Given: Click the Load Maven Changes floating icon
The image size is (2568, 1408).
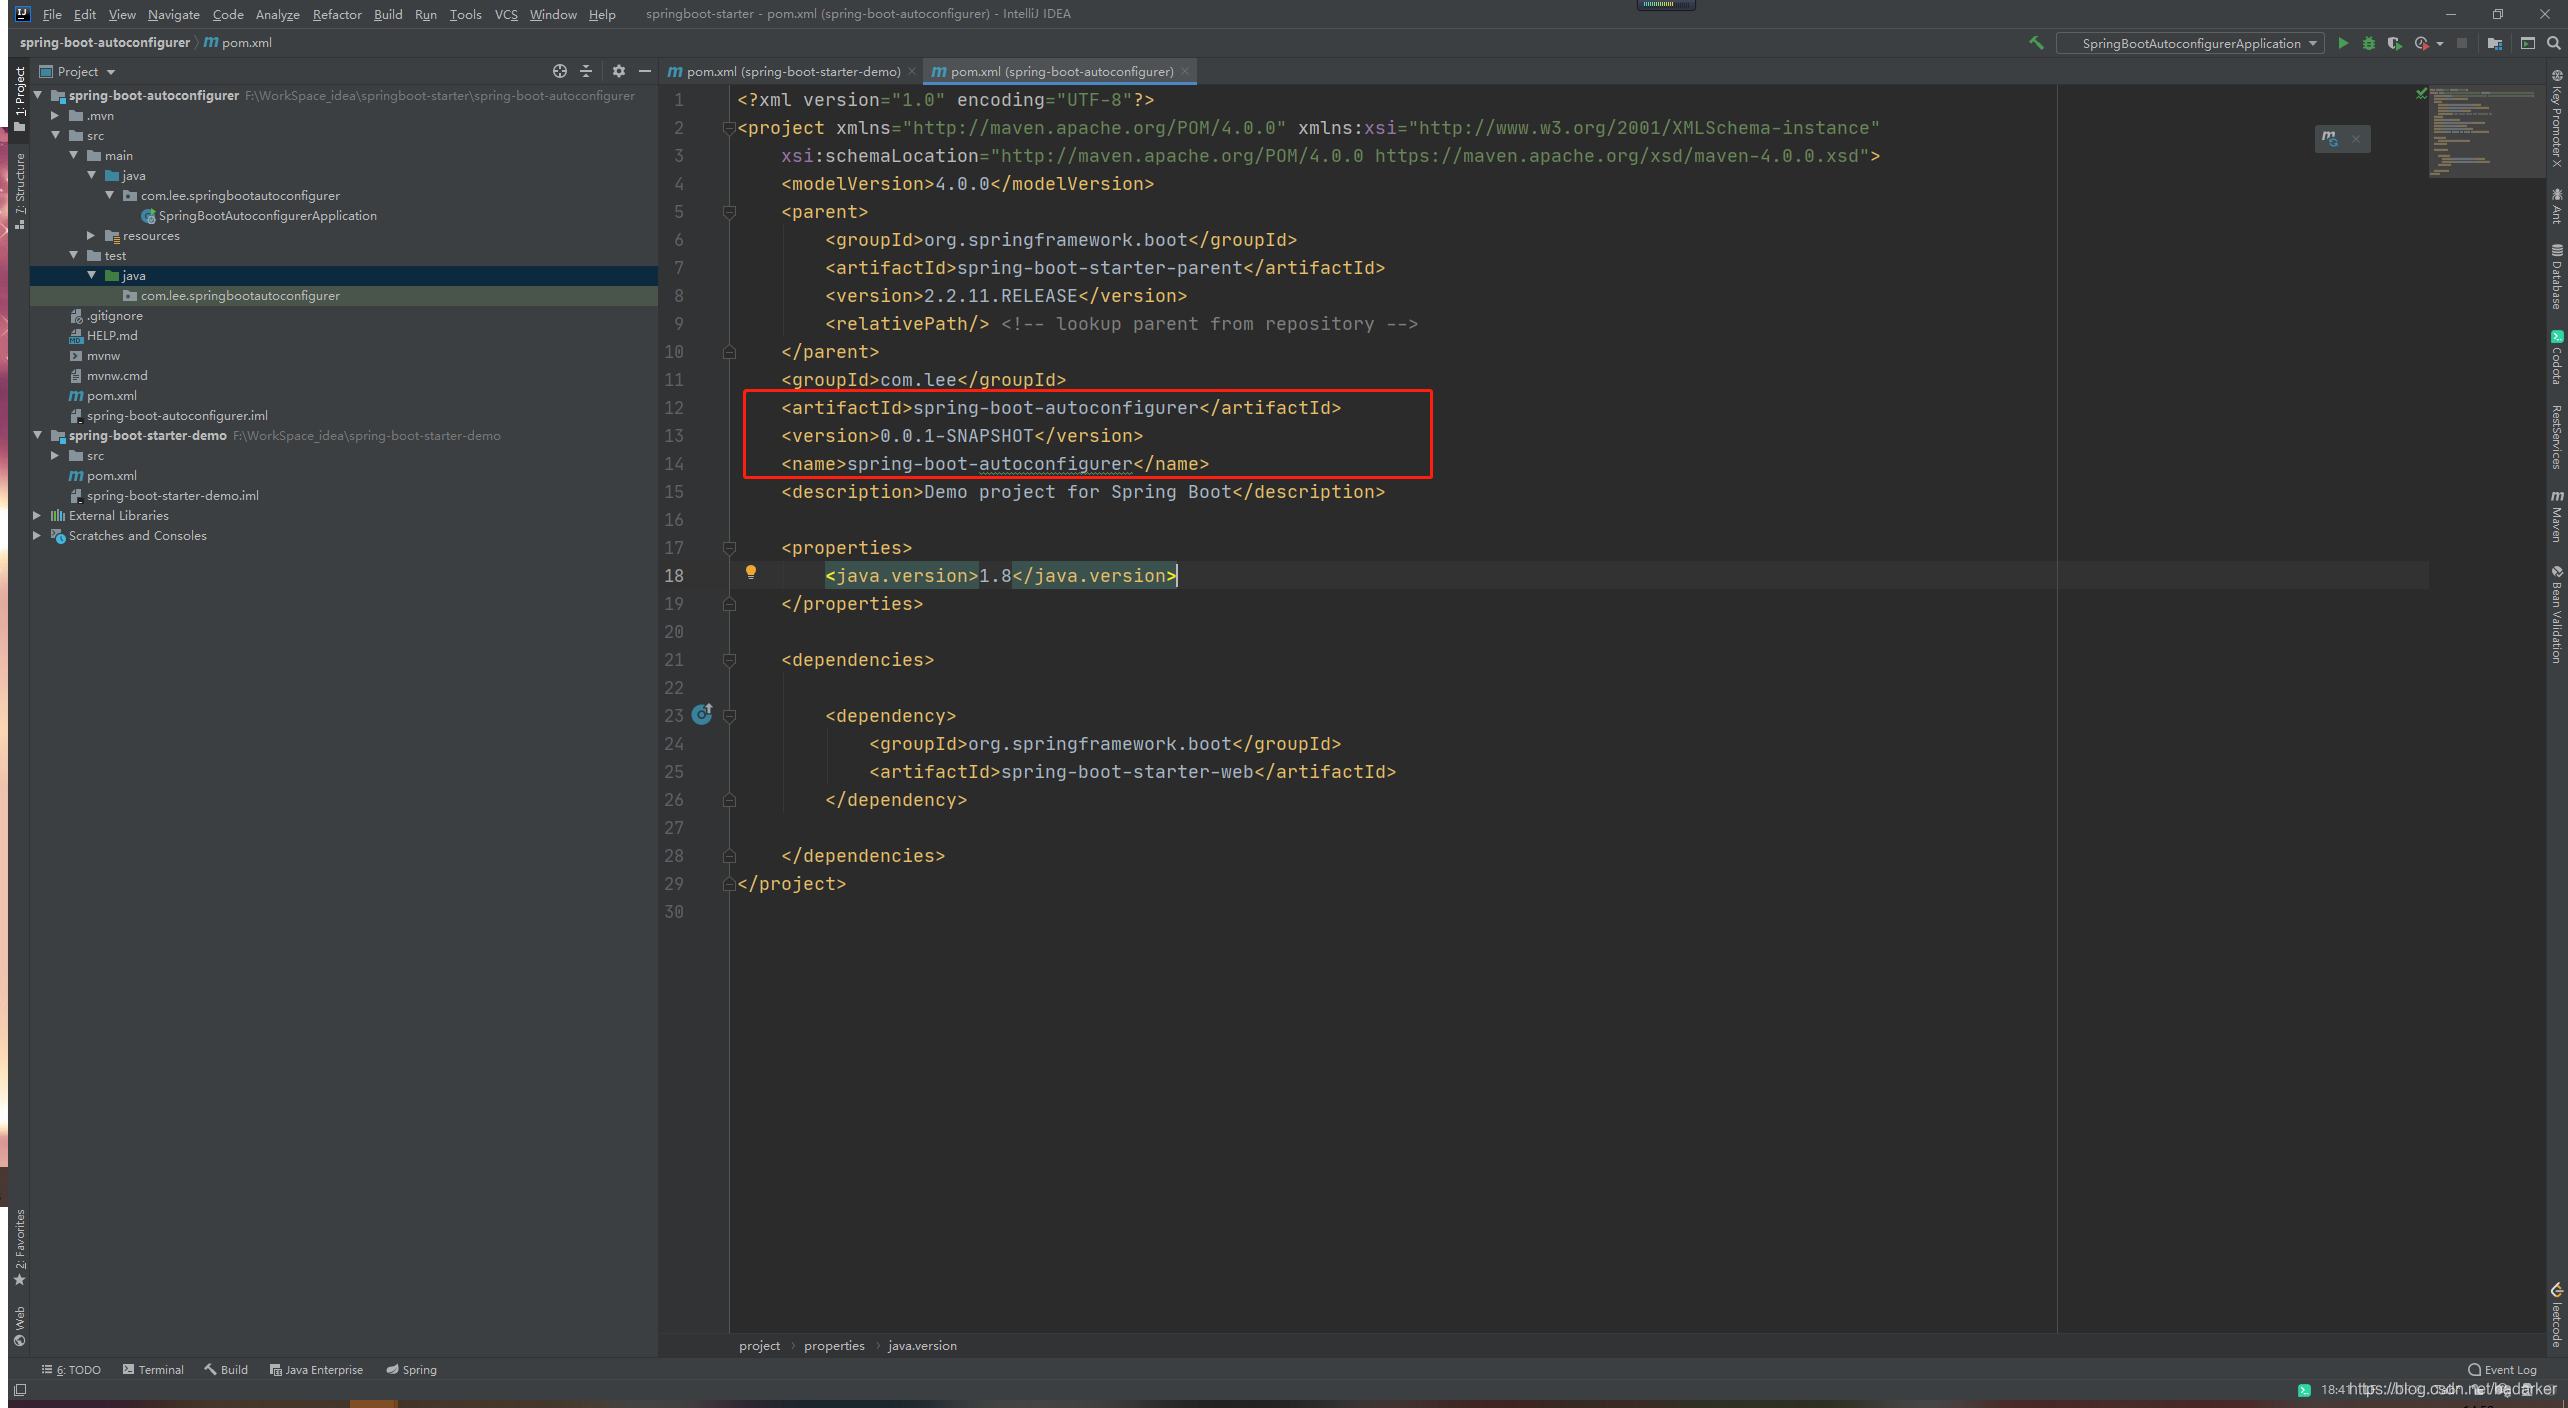Looking at the screenshot, I should [2330, 139].
